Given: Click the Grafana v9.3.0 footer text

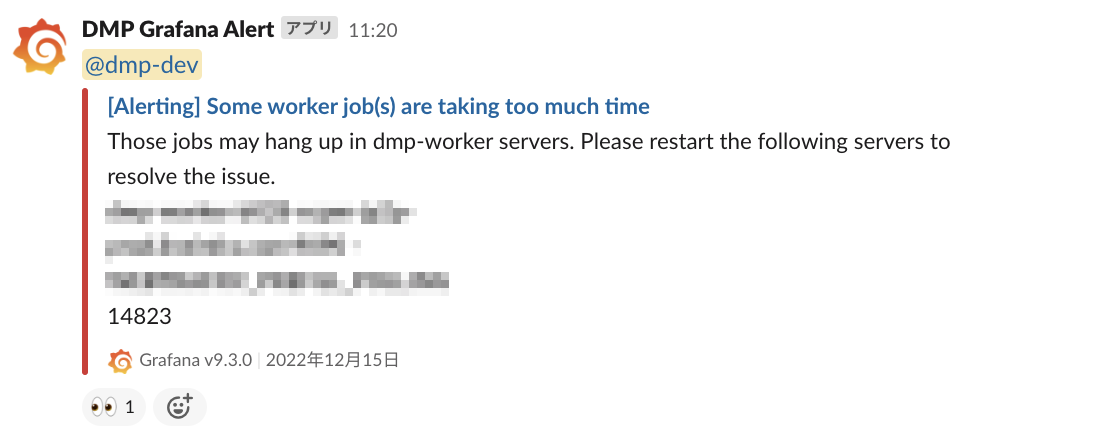Looking at the screenshot, I should 196,360.
